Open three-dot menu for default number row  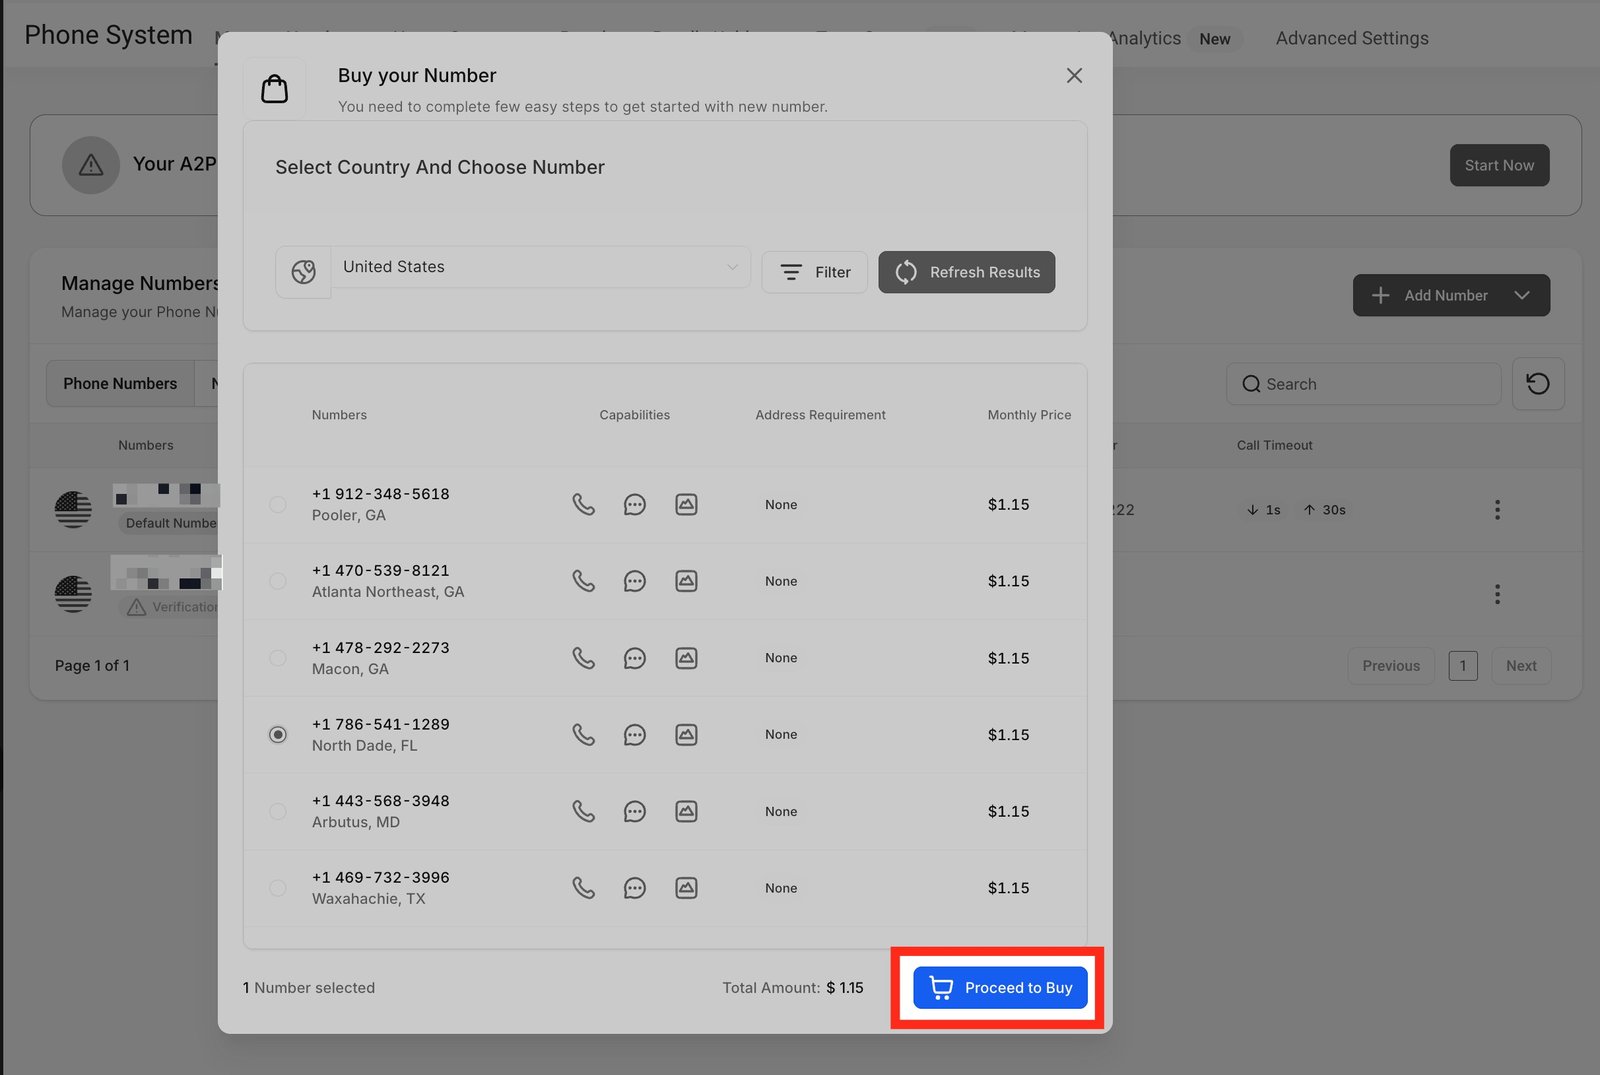(1496, 510)
